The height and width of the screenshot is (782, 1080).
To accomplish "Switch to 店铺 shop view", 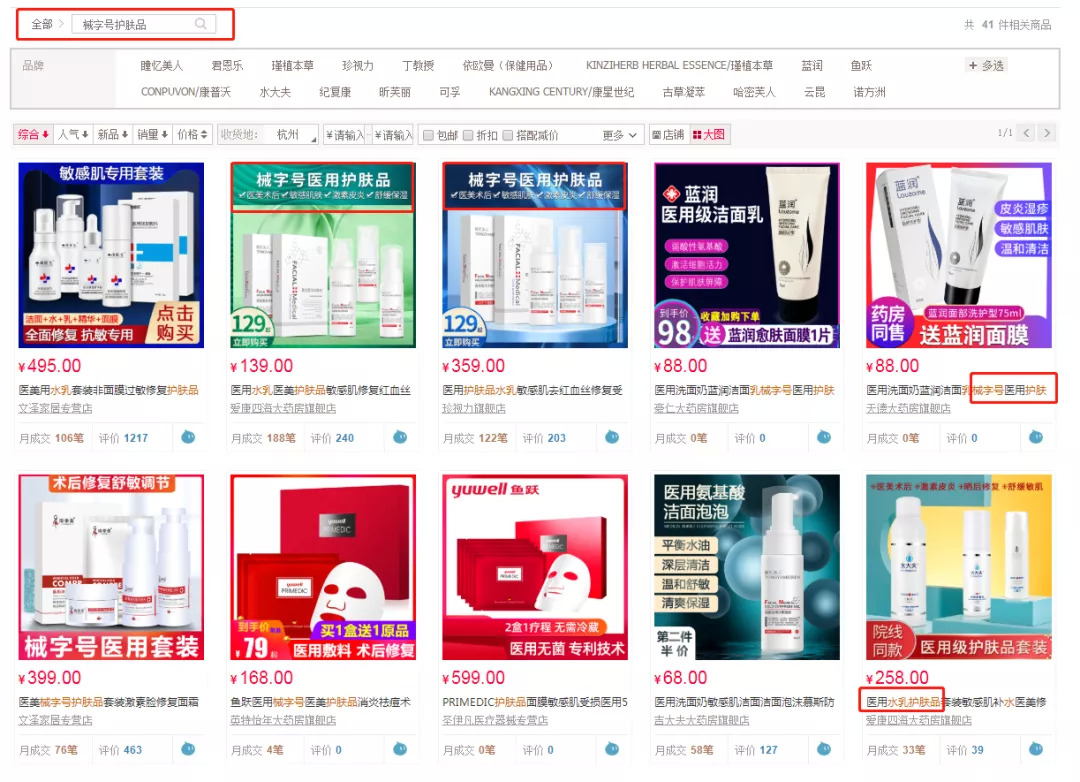I will coord(668,135).
